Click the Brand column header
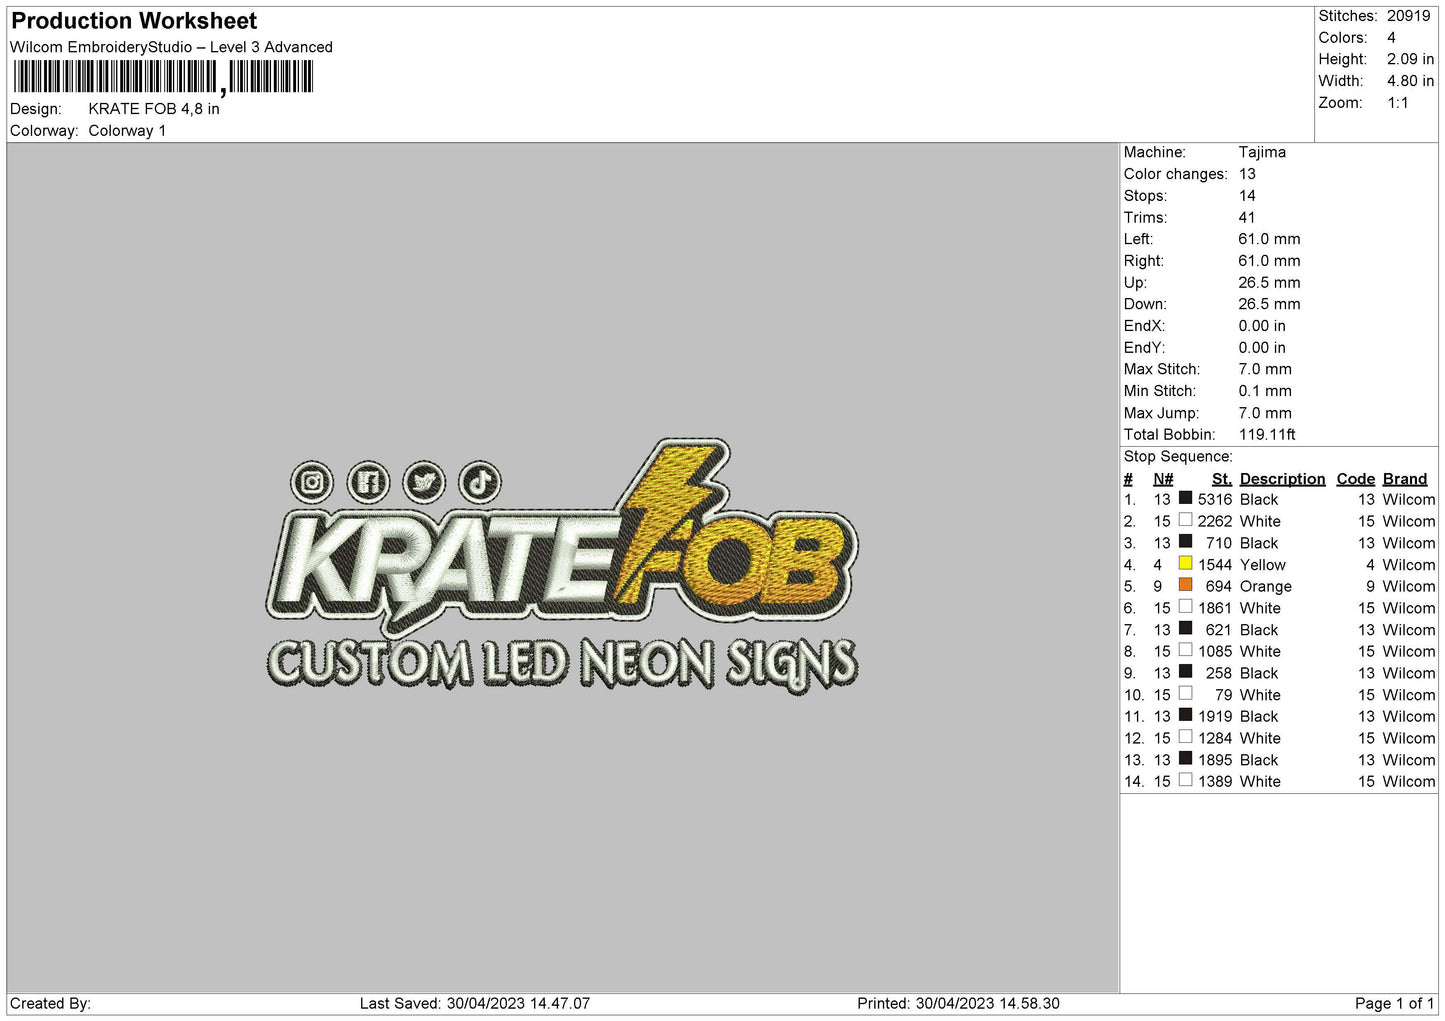This screenshot has height=1021, width=1445. click(x=1405, y=479)
